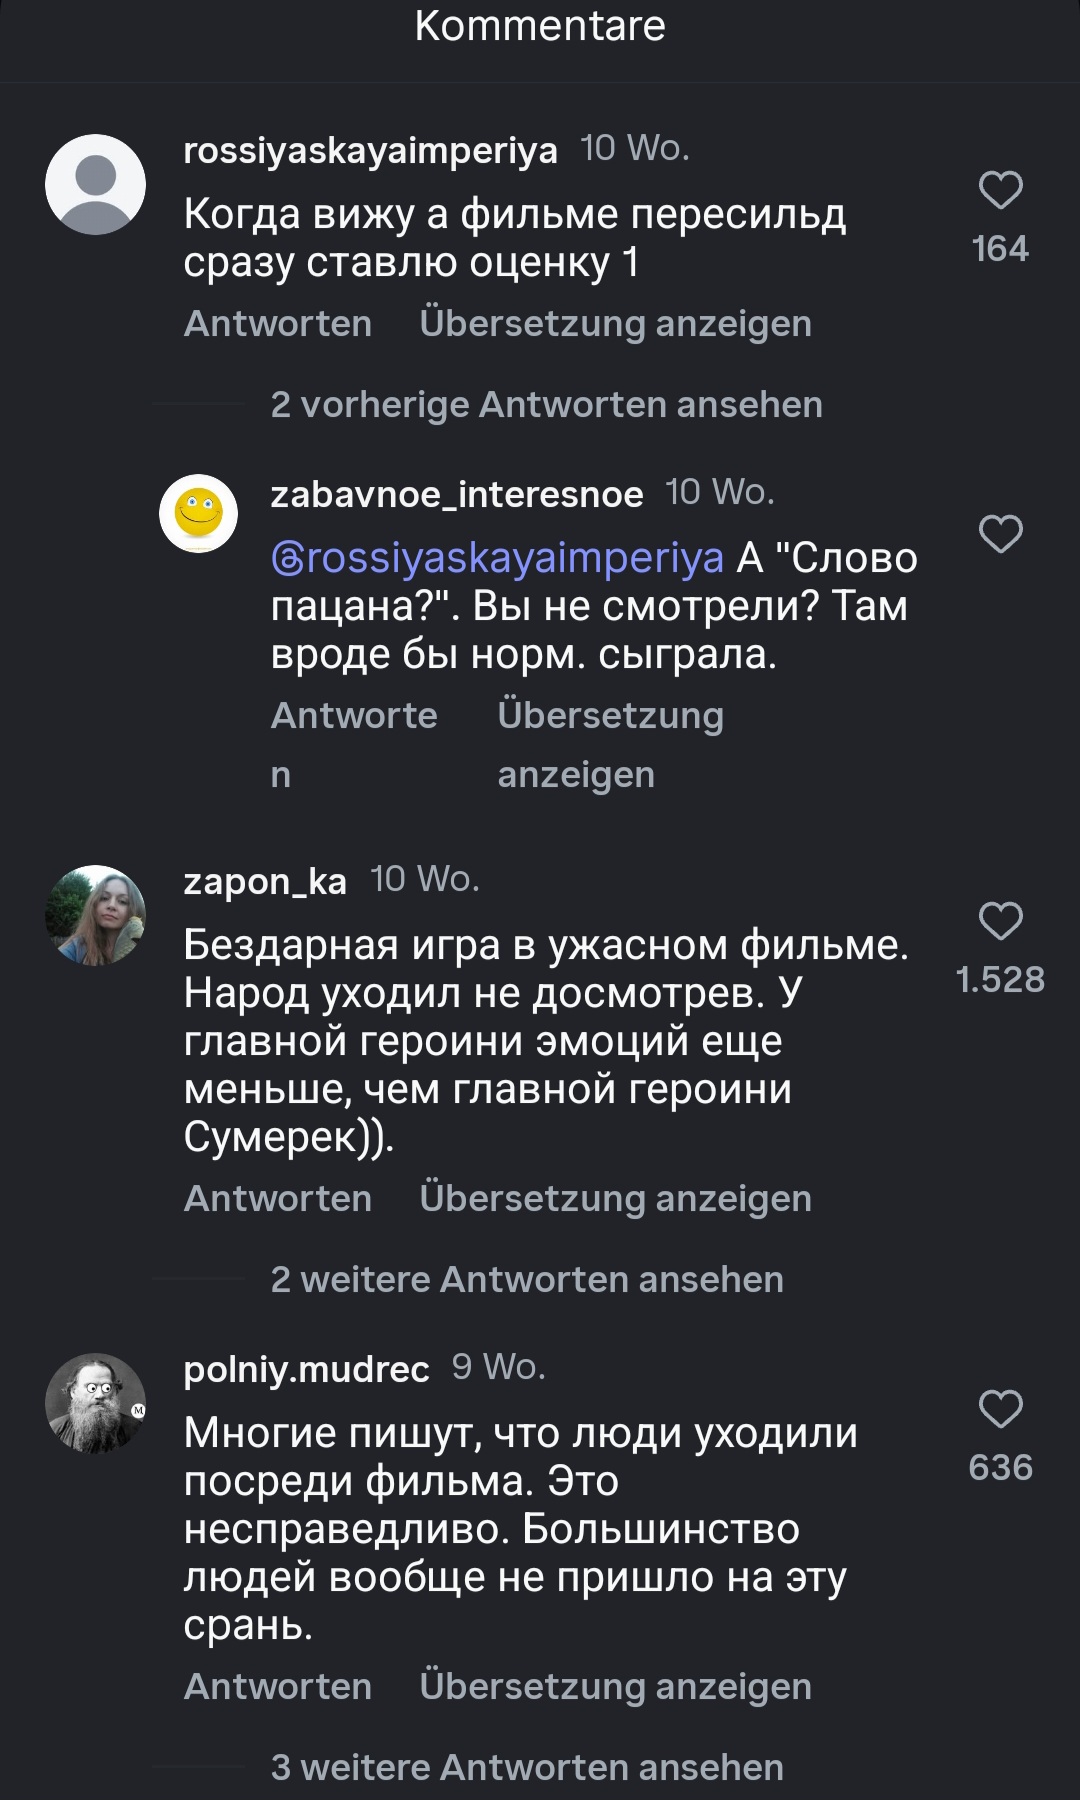Screen dimensions: 1080x1800
Task: Open the polniy.mudrec username
Action: (x=306, y=1369)
